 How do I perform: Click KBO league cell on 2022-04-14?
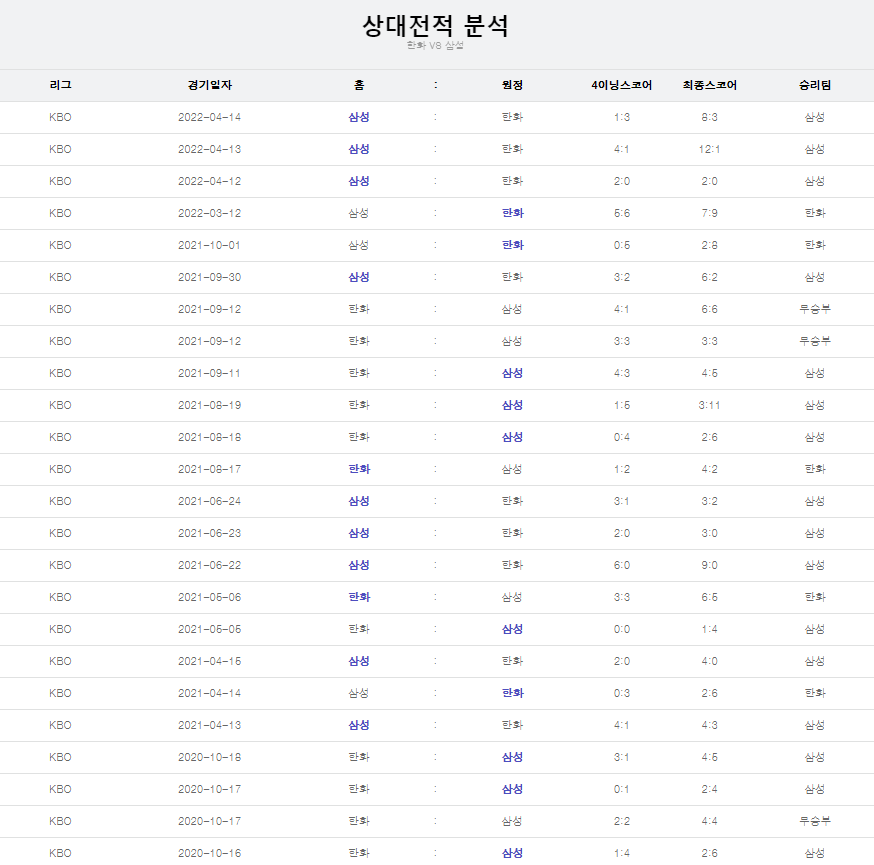coord(60,117)
